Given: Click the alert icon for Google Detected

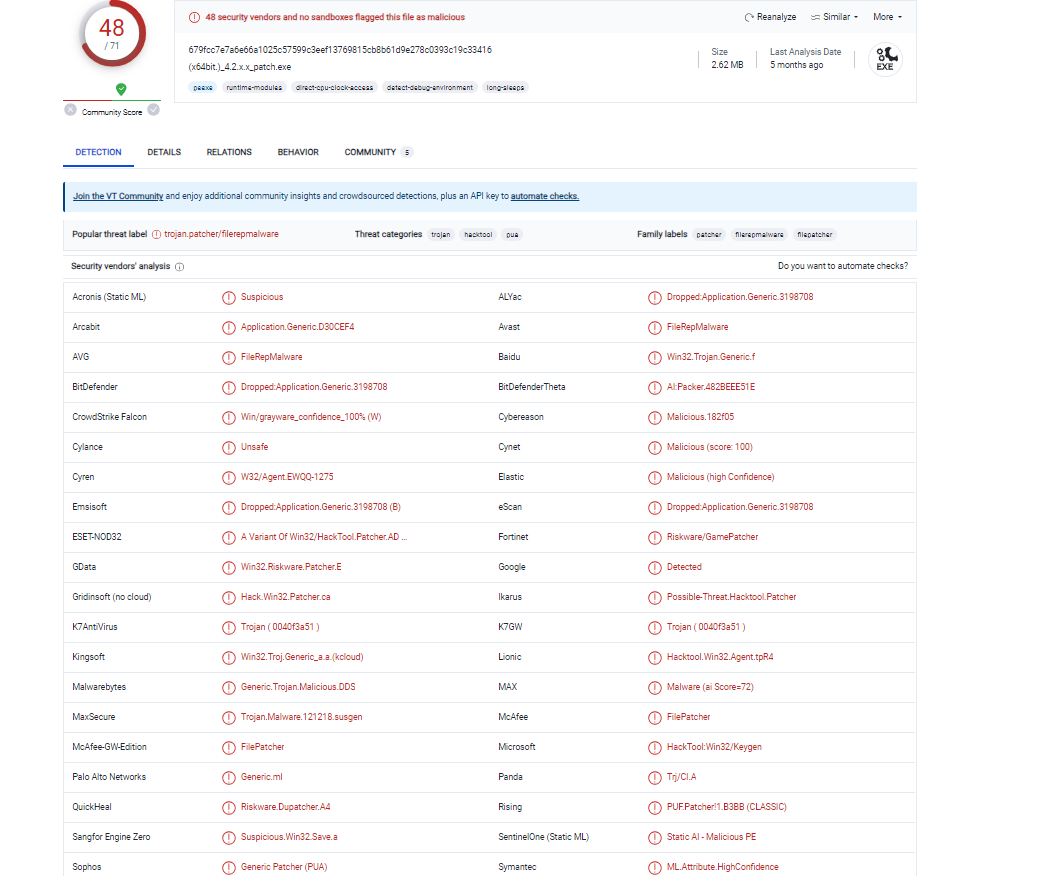Looking at the screenshot, I should tap(655, 567).
